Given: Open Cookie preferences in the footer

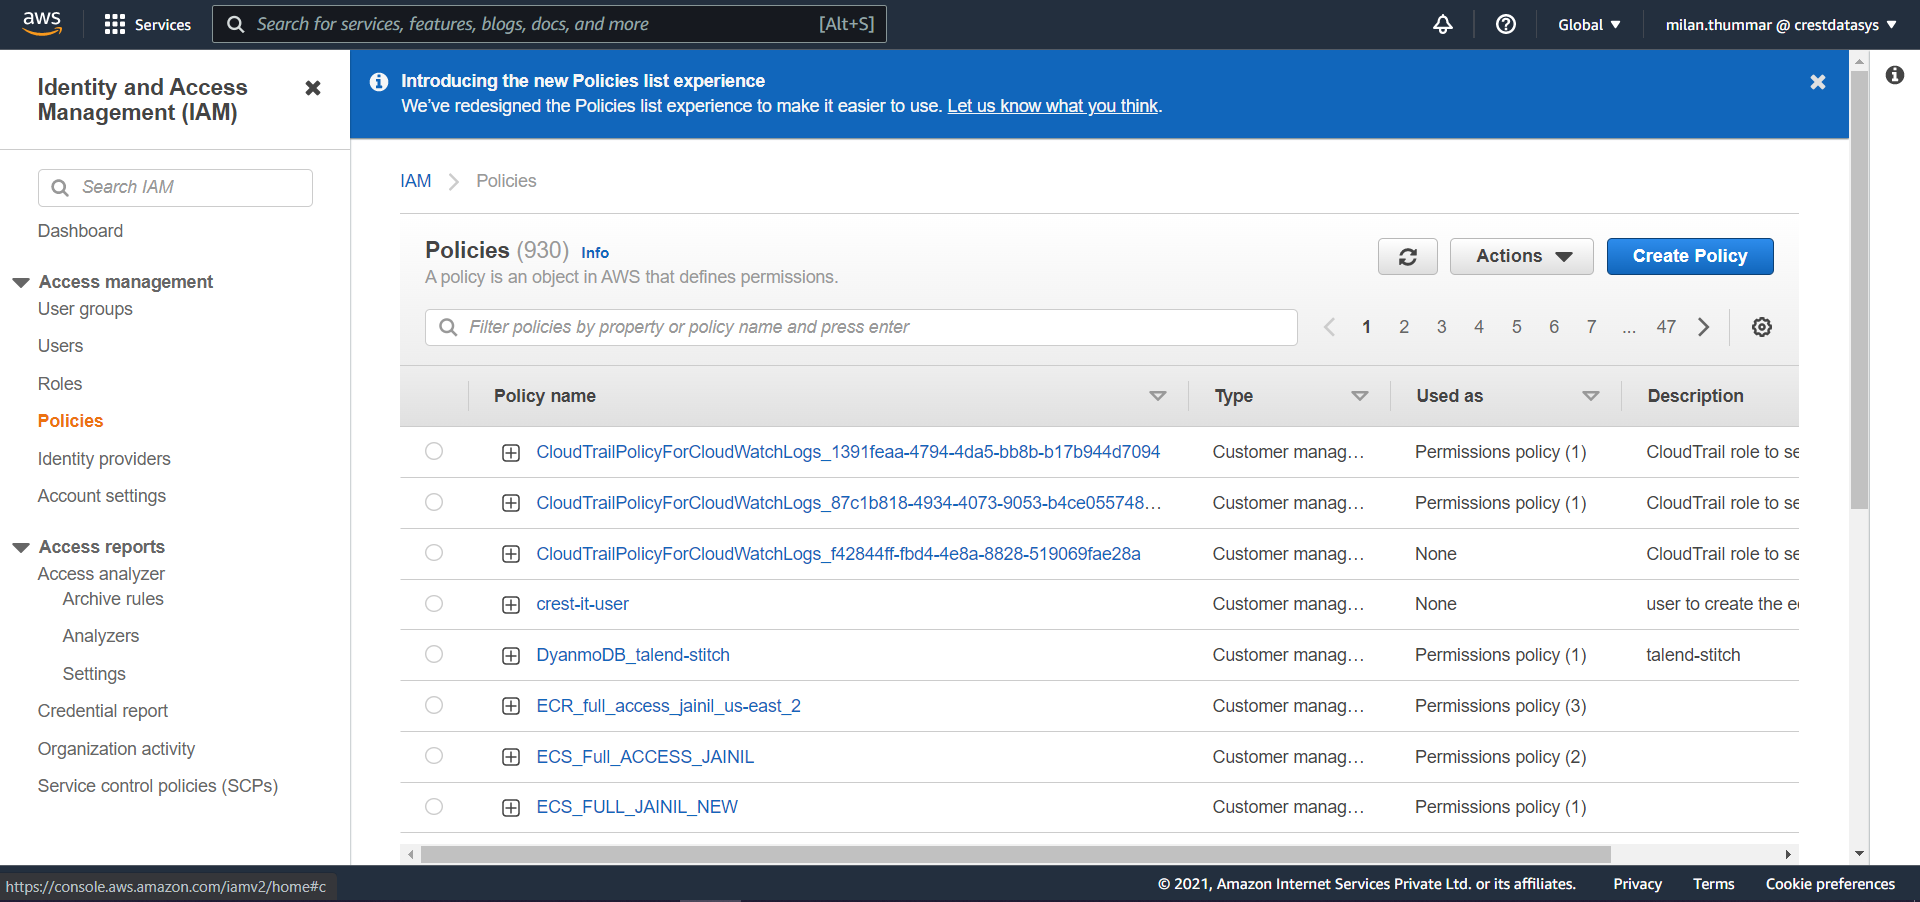Looking at the screenshot, I should pos(1830,884).
